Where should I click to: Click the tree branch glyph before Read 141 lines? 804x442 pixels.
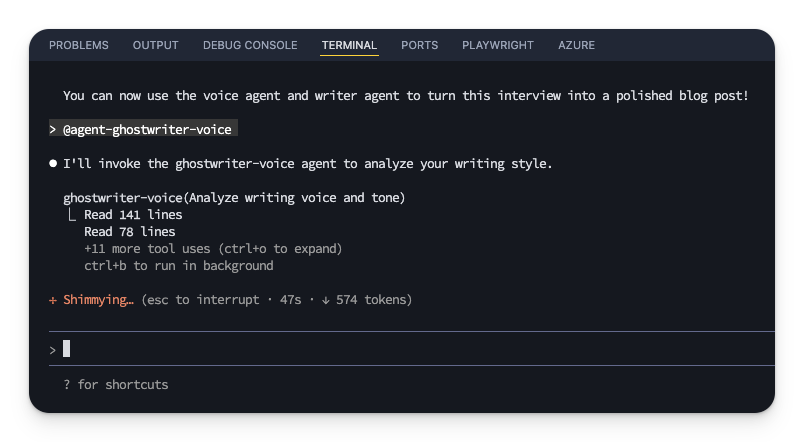point(71,215)
